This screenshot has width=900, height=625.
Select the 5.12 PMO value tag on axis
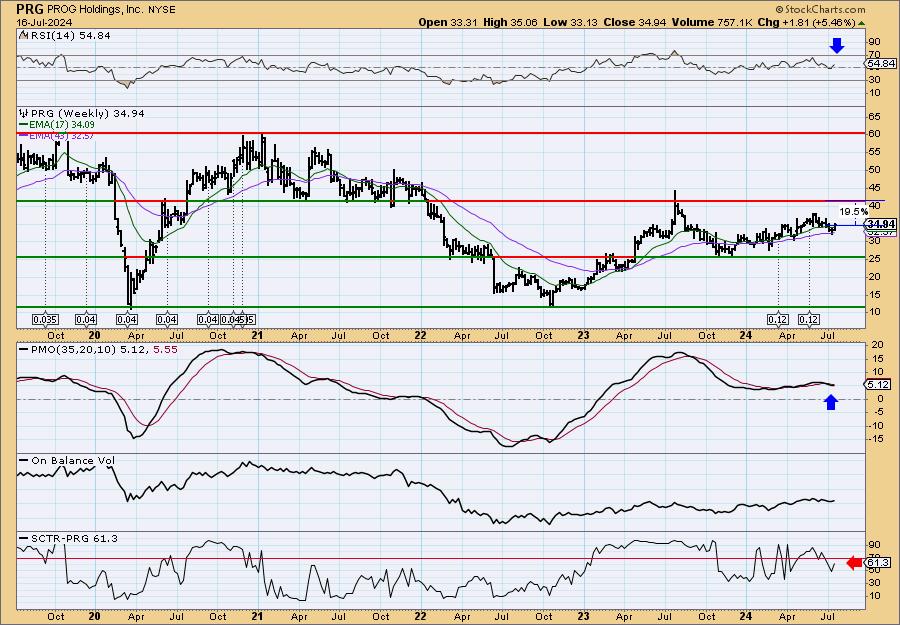coord(879,385)
